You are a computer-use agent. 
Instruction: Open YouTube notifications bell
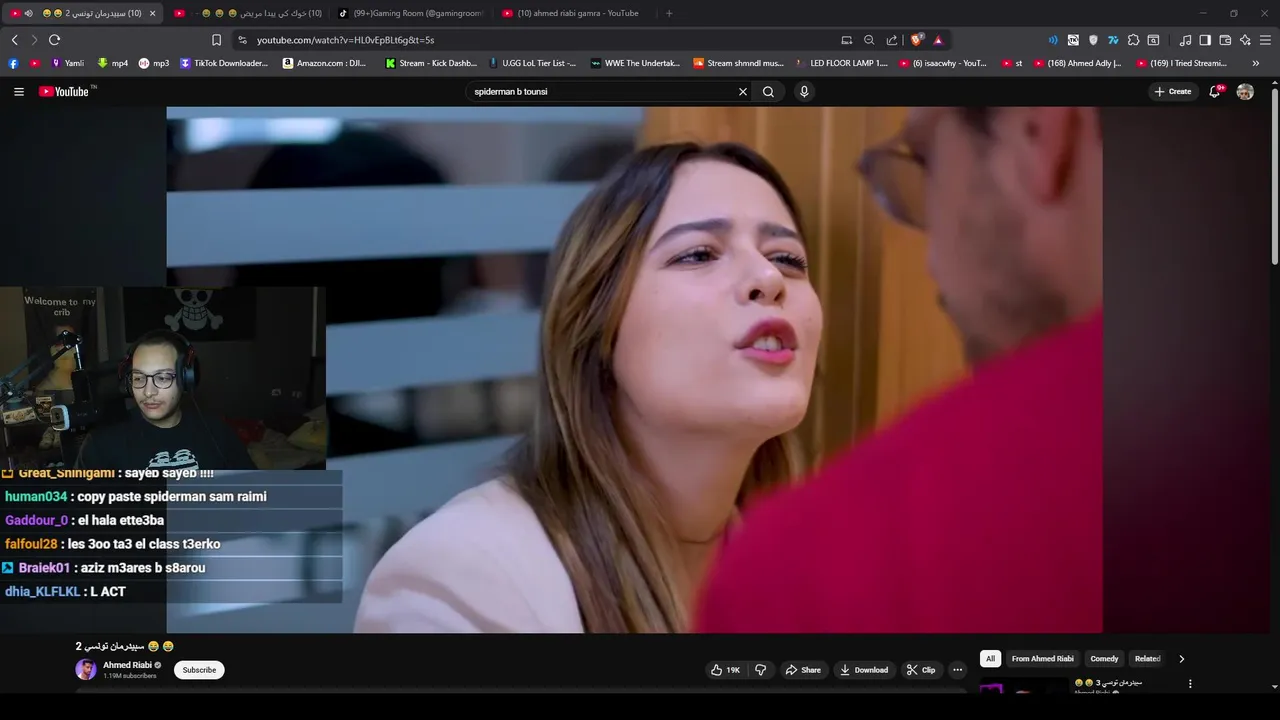[x=1215, y=91]
